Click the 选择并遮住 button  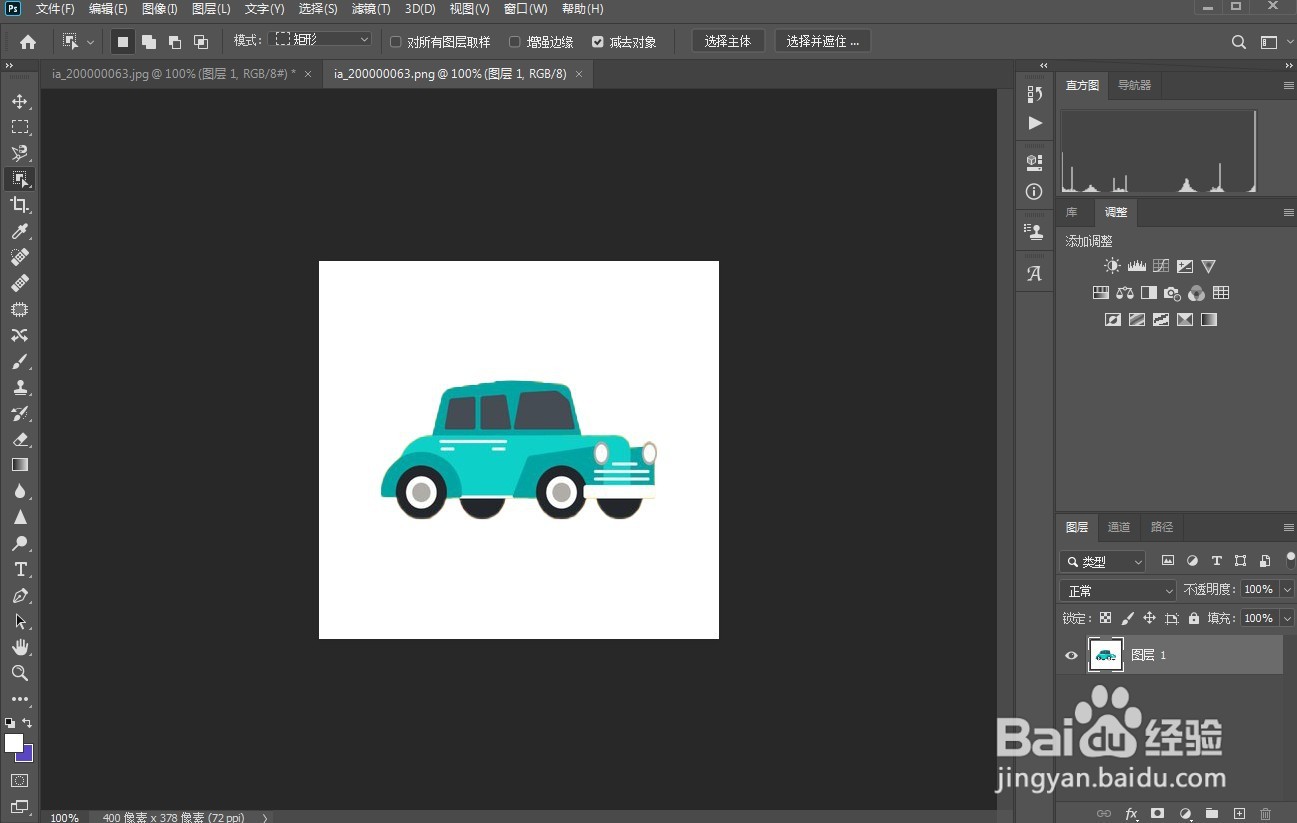coord(822,42)
